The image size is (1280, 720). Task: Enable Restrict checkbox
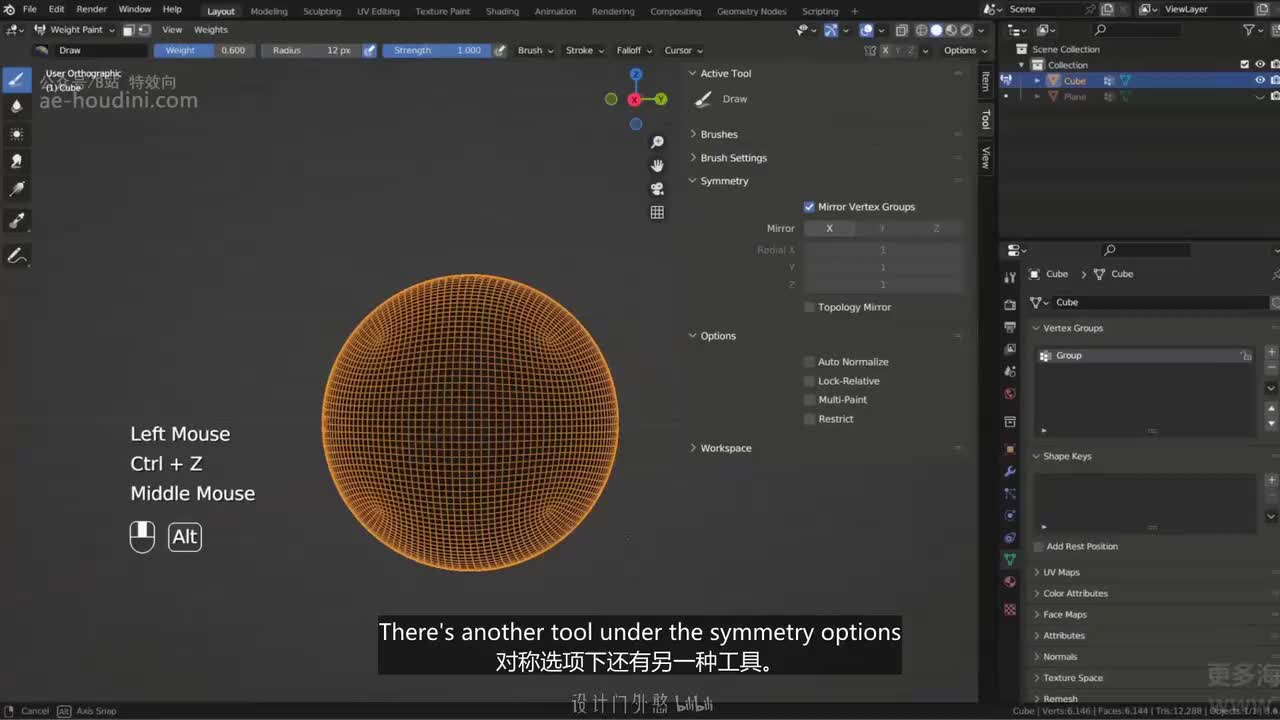tap(809, 419)
